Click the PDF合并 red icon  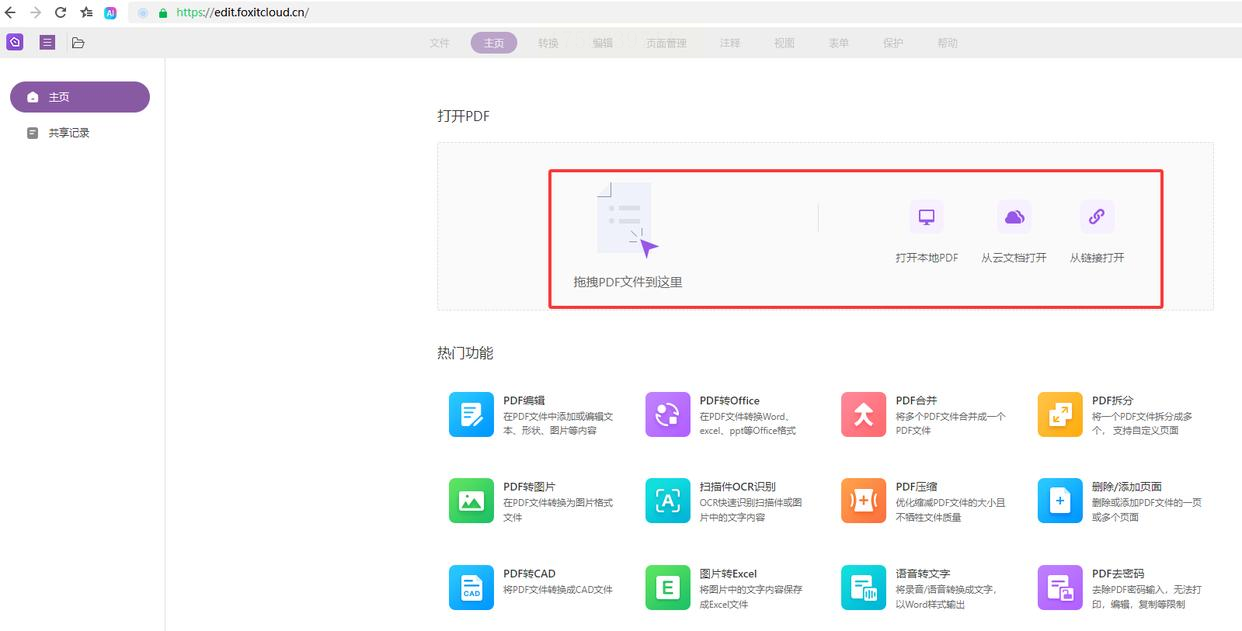point(863,414)
